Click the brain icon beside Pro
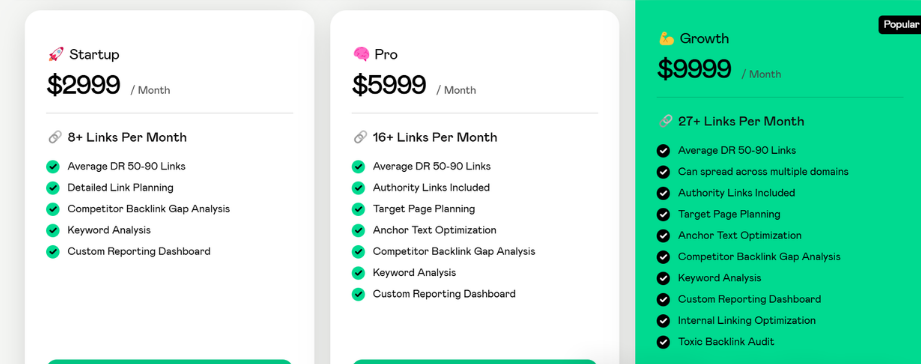The image size is (921, 364). (361, 55)
